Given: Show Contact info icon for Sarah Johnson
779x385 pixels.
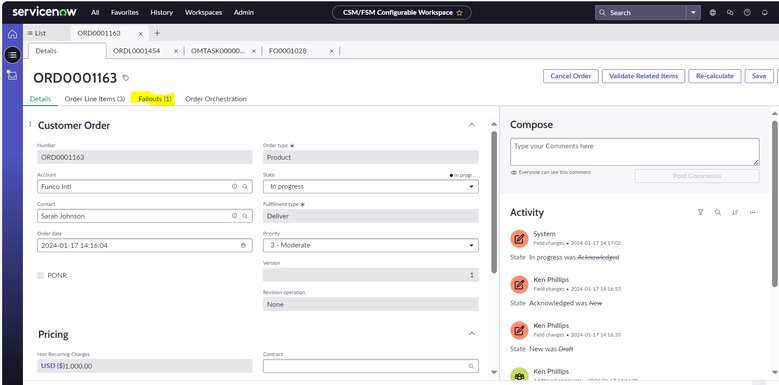Looking at the screenshot, I should 234,216.
